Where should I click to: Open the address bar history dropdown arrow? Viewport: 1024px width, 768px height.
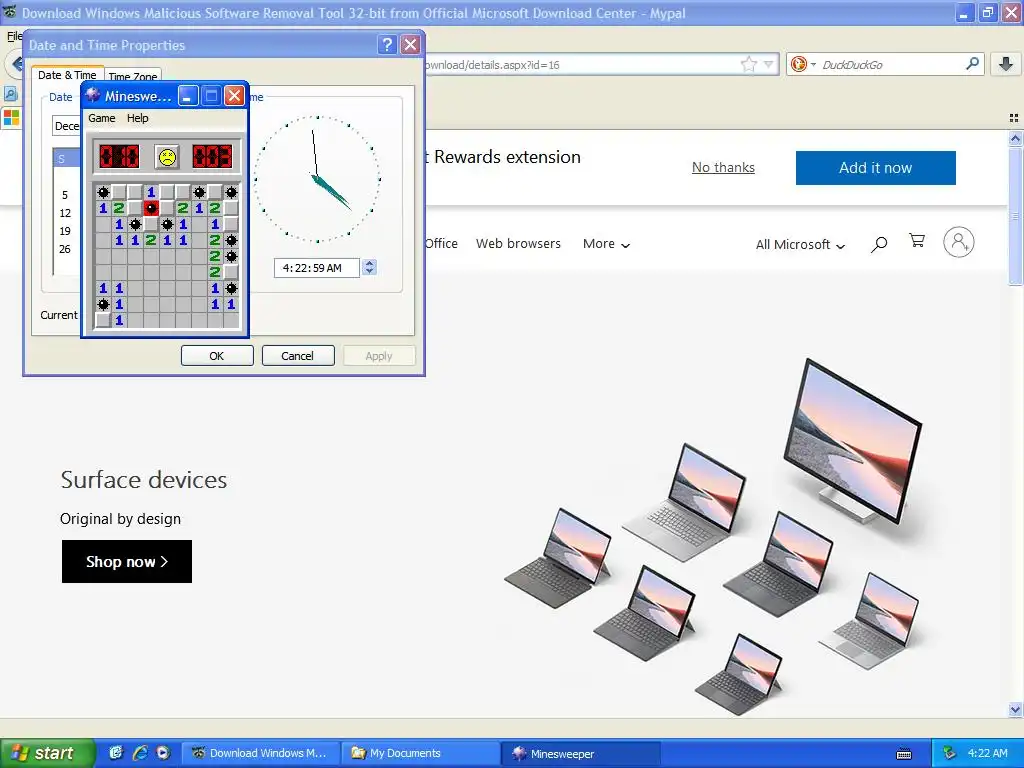[769, 64]
